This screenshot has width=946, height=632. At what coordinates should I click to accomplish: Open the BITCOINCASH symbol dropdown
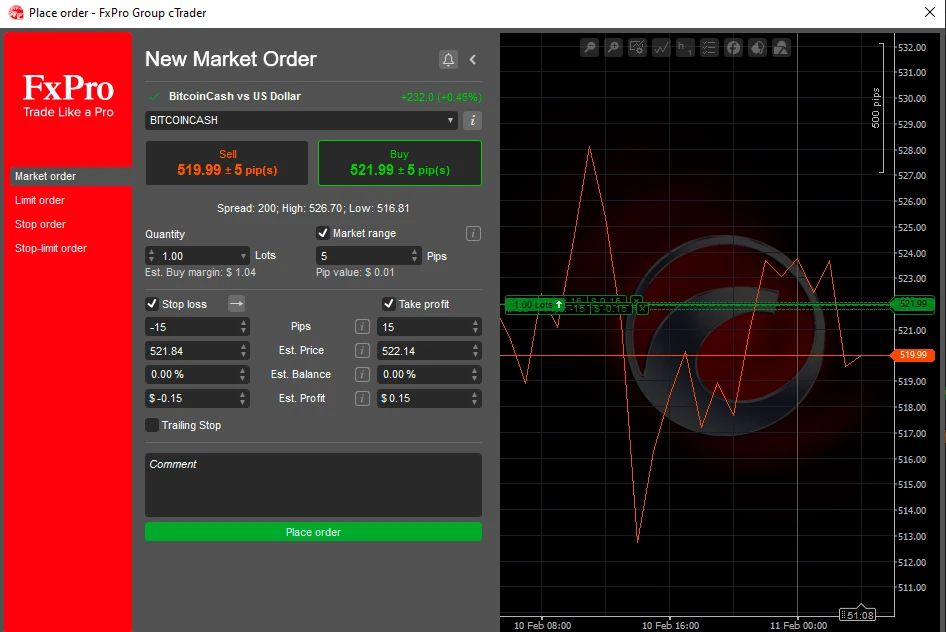[300, 121]
